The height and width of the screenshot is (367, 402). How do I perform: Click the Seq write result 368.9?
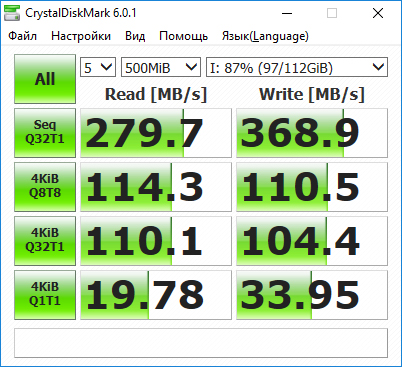[x=312, y=133]
